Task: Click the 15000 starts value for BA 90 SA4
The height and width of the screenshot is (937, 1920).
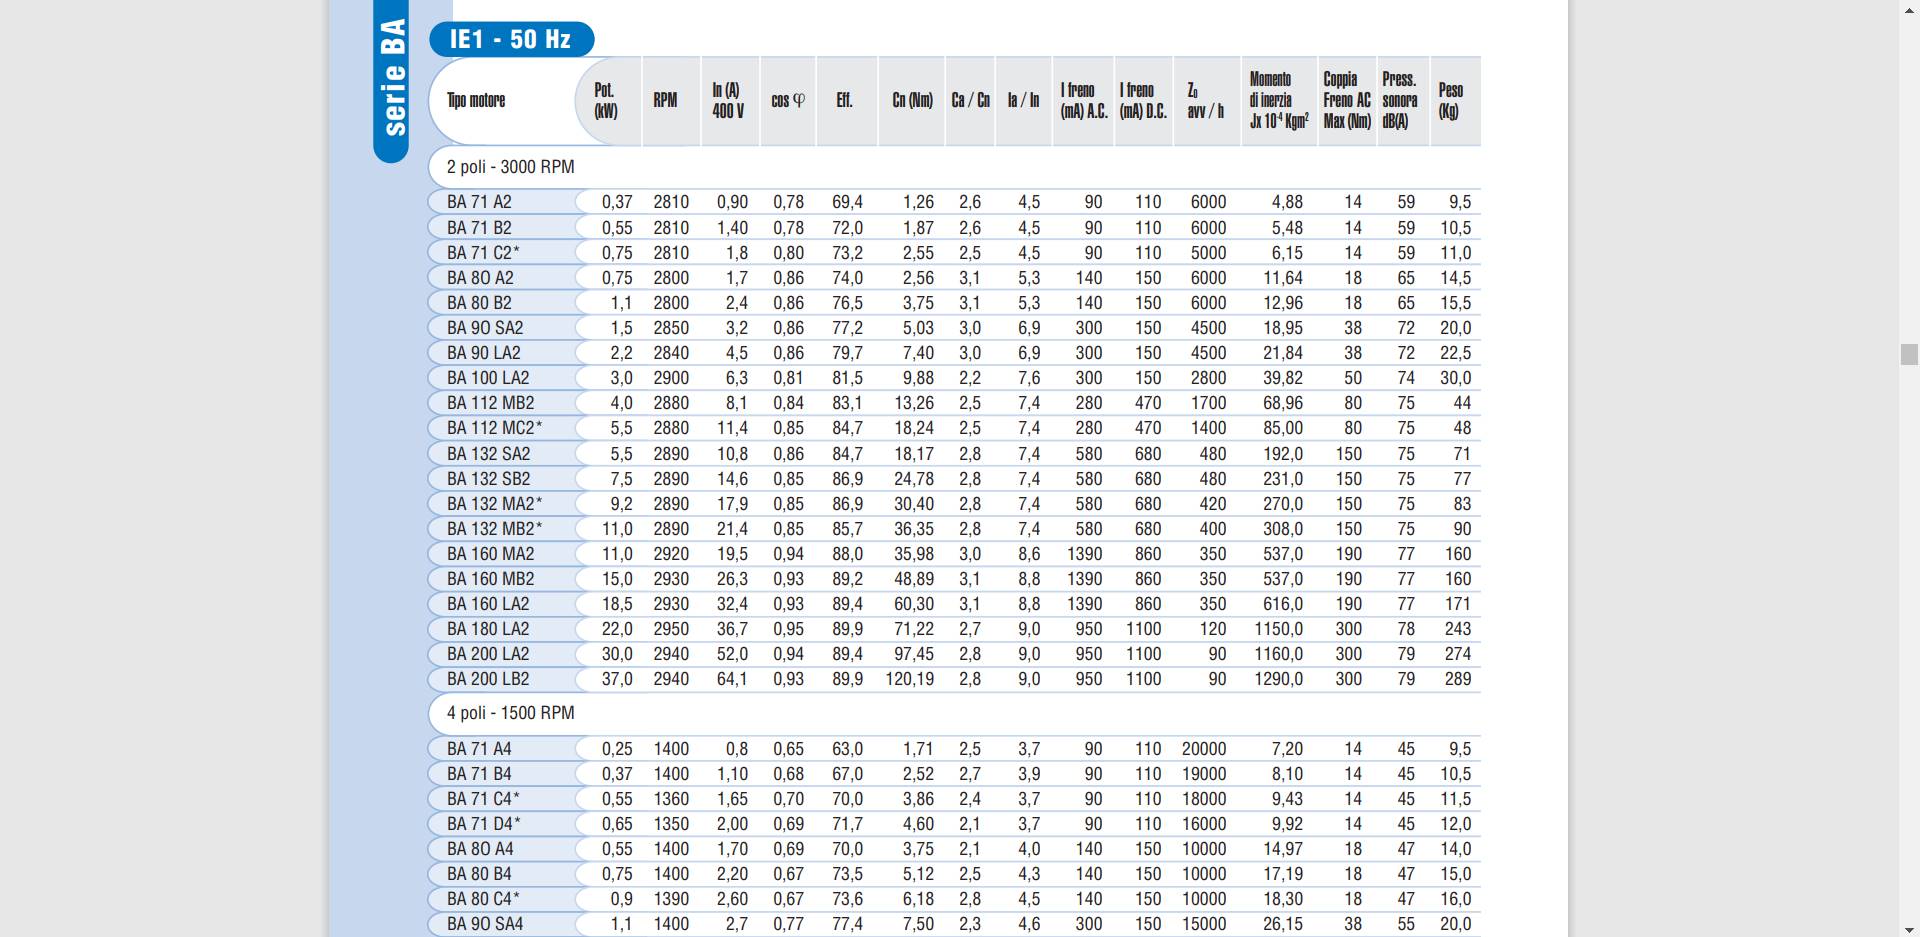Action: point(1204,924)
